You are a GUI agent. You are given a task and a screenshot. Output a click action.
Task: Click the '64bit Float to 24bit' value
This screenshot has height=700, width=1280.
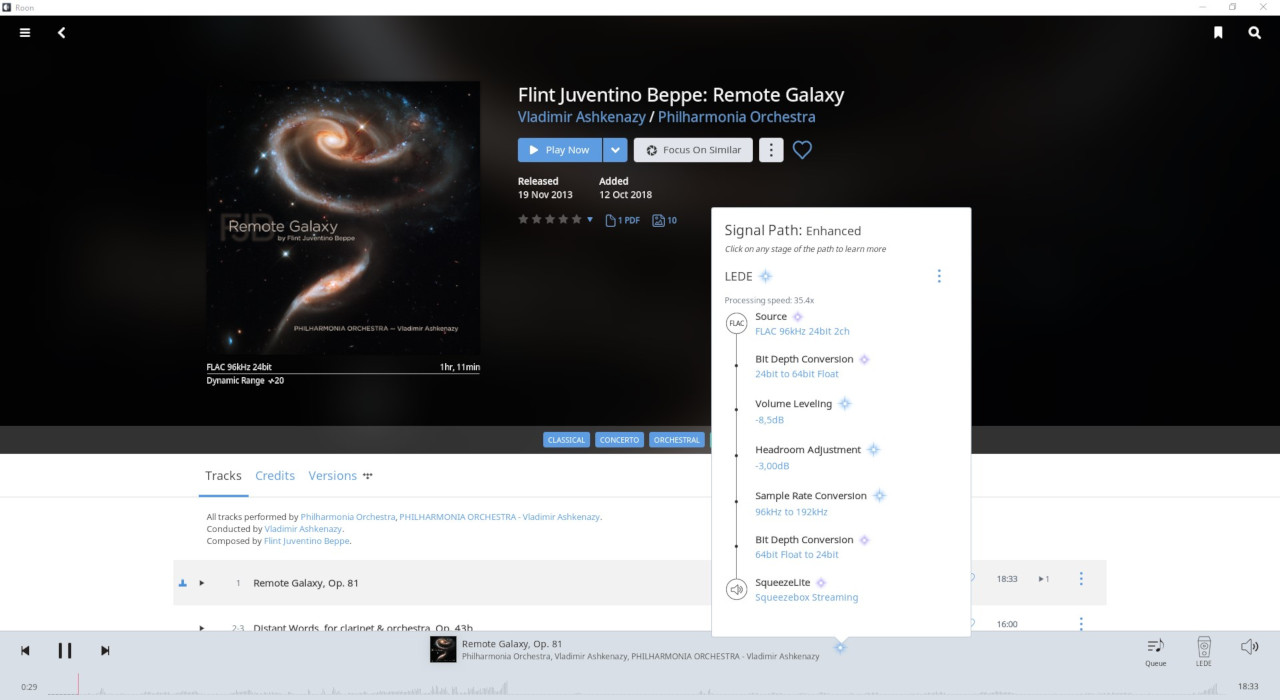coord(797,554)
